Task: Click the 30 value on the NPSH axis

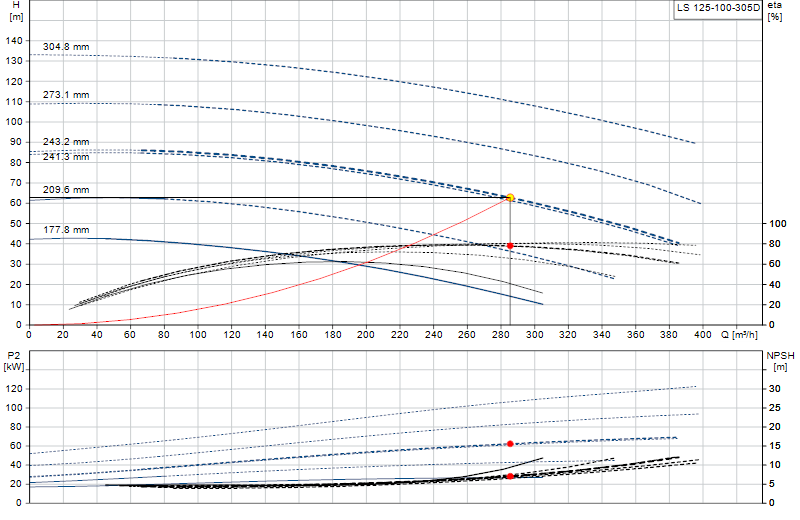Action: point(774,389)
